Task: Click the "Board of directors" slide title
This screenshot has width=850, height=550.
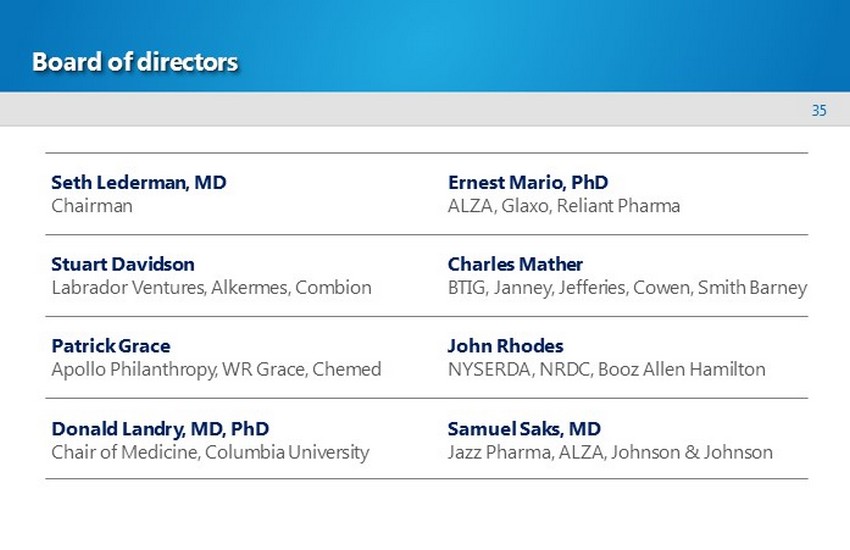Action: [x=134, y=62]
